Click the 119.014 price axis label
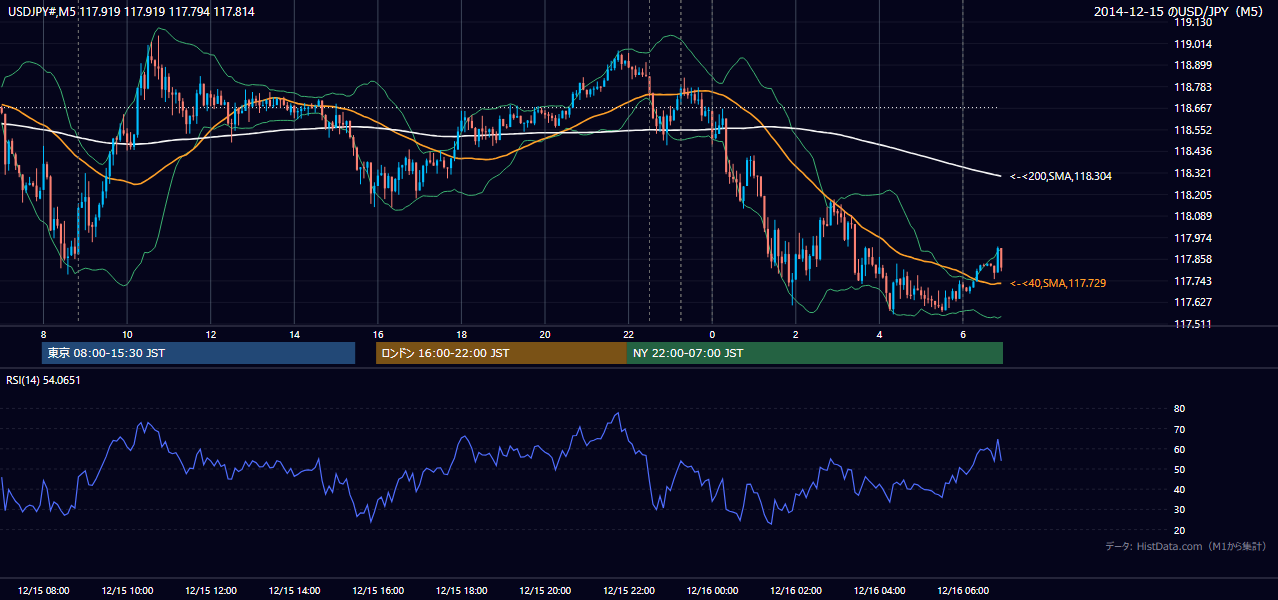 (x=1192, y=44)
